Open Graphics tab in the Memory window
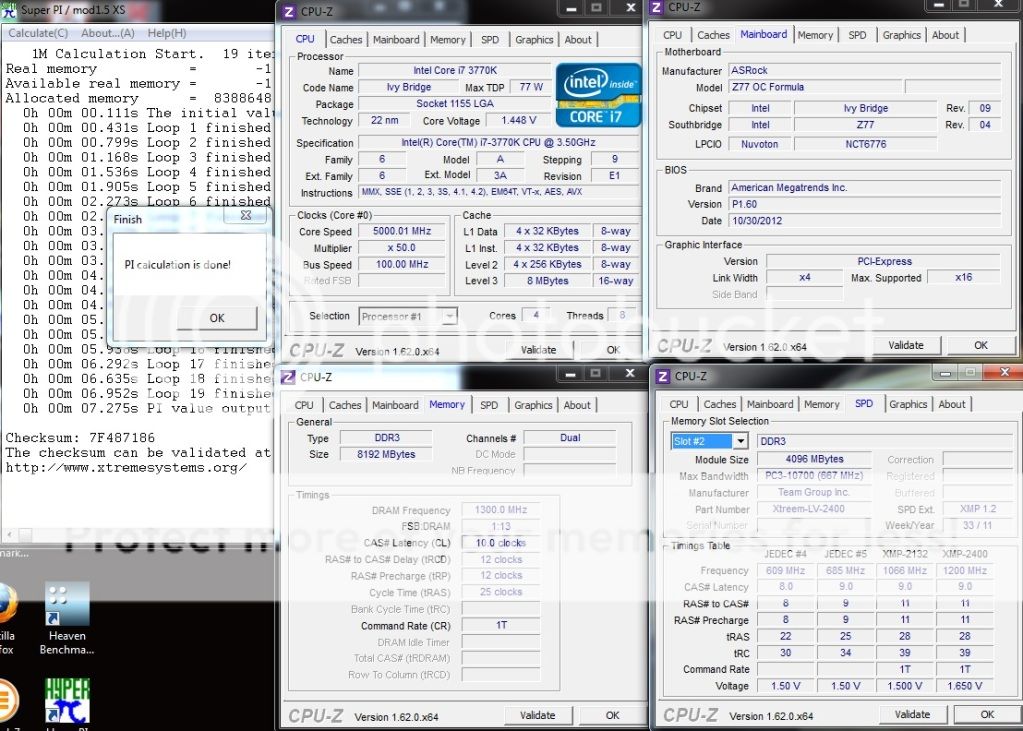Viewport: 1023px width, 731px height. [x=533, y=405]
